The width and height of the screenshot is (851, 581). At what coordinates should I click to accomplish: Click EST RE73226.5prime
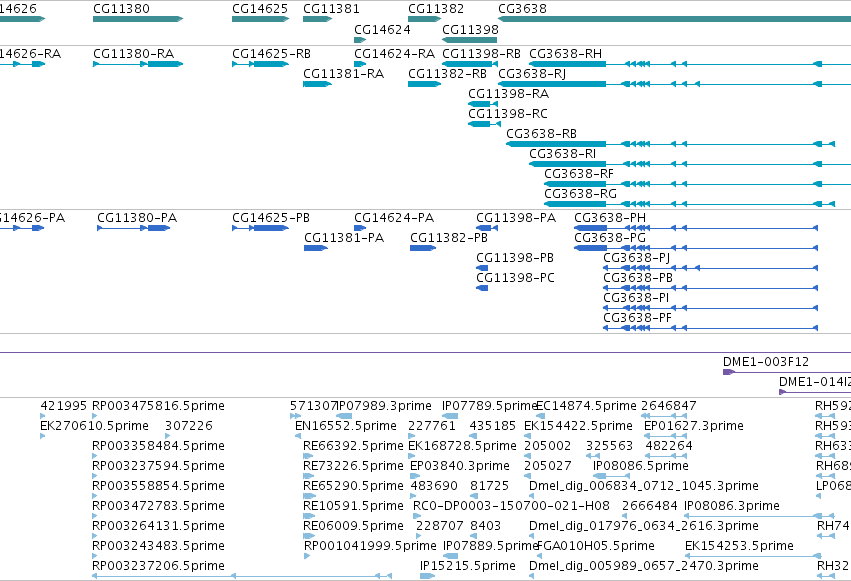(x=353, y=467)
